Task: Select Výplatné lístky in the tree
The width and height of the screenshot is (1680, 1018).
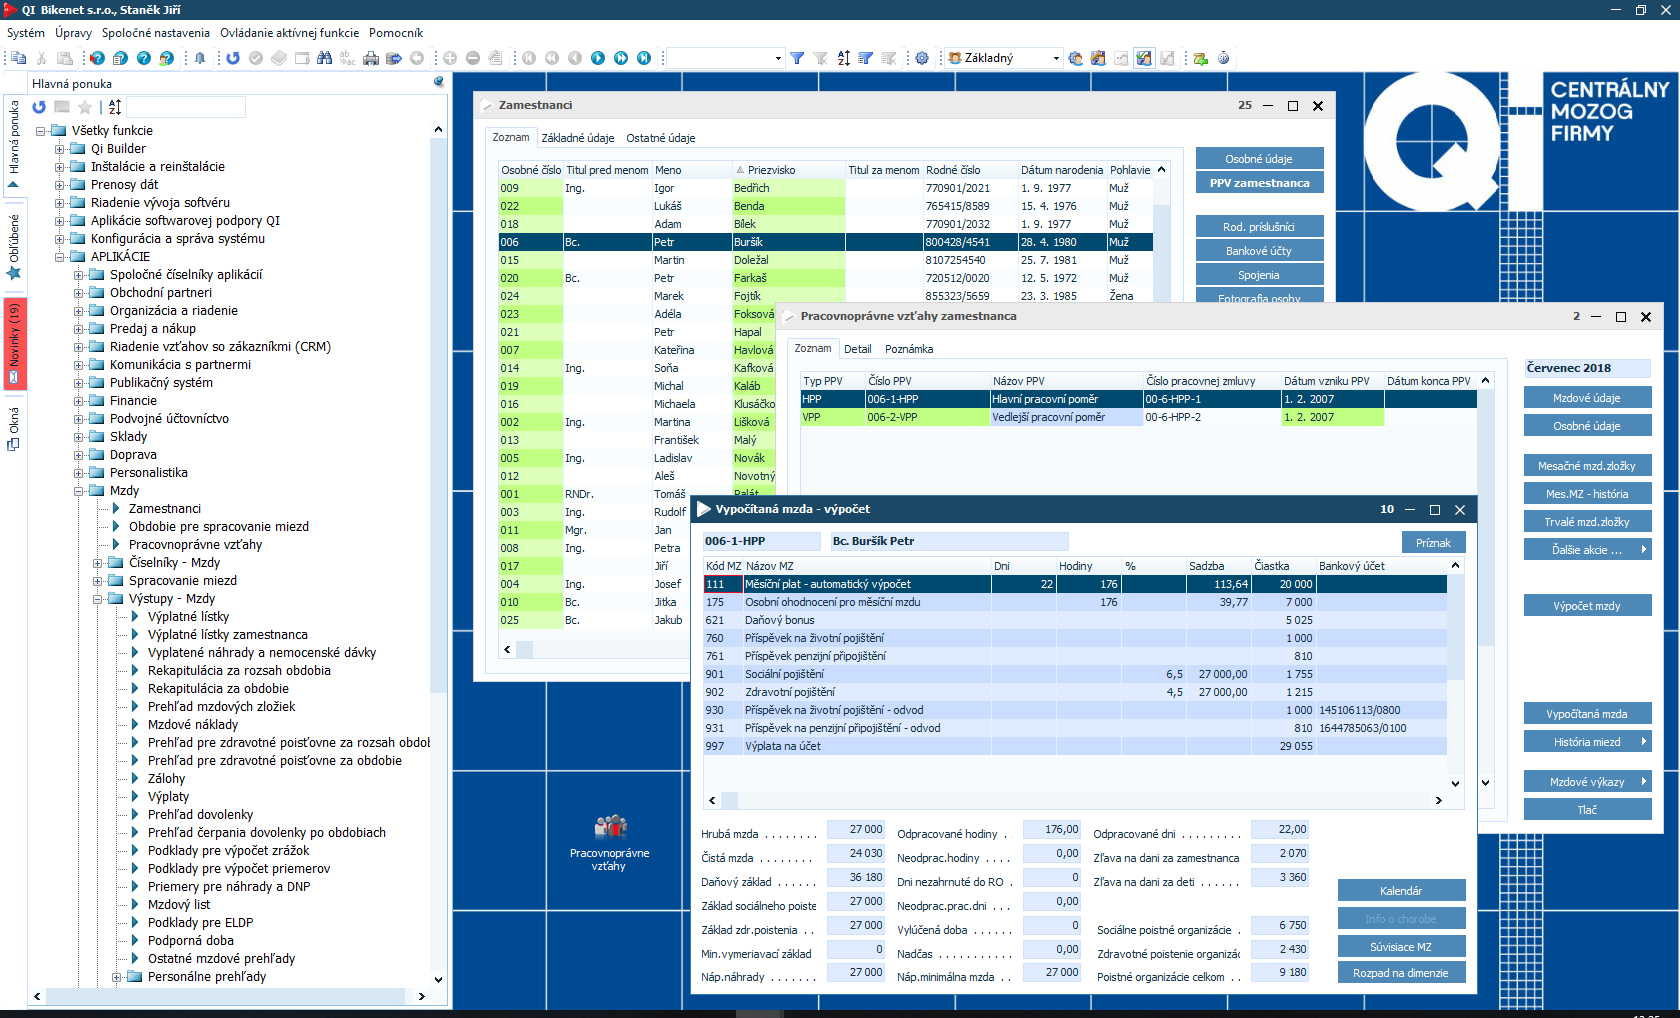Action: [188, 617]
